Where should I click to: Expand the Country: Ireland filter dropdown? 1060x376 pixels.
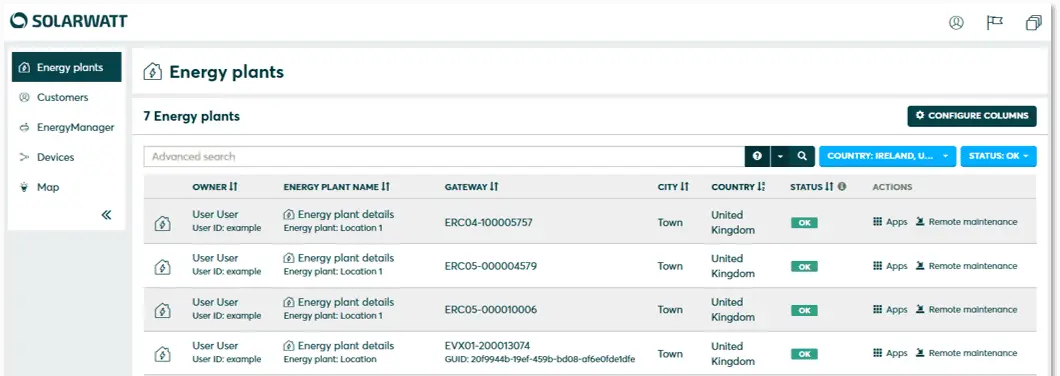tap(888, 156)
